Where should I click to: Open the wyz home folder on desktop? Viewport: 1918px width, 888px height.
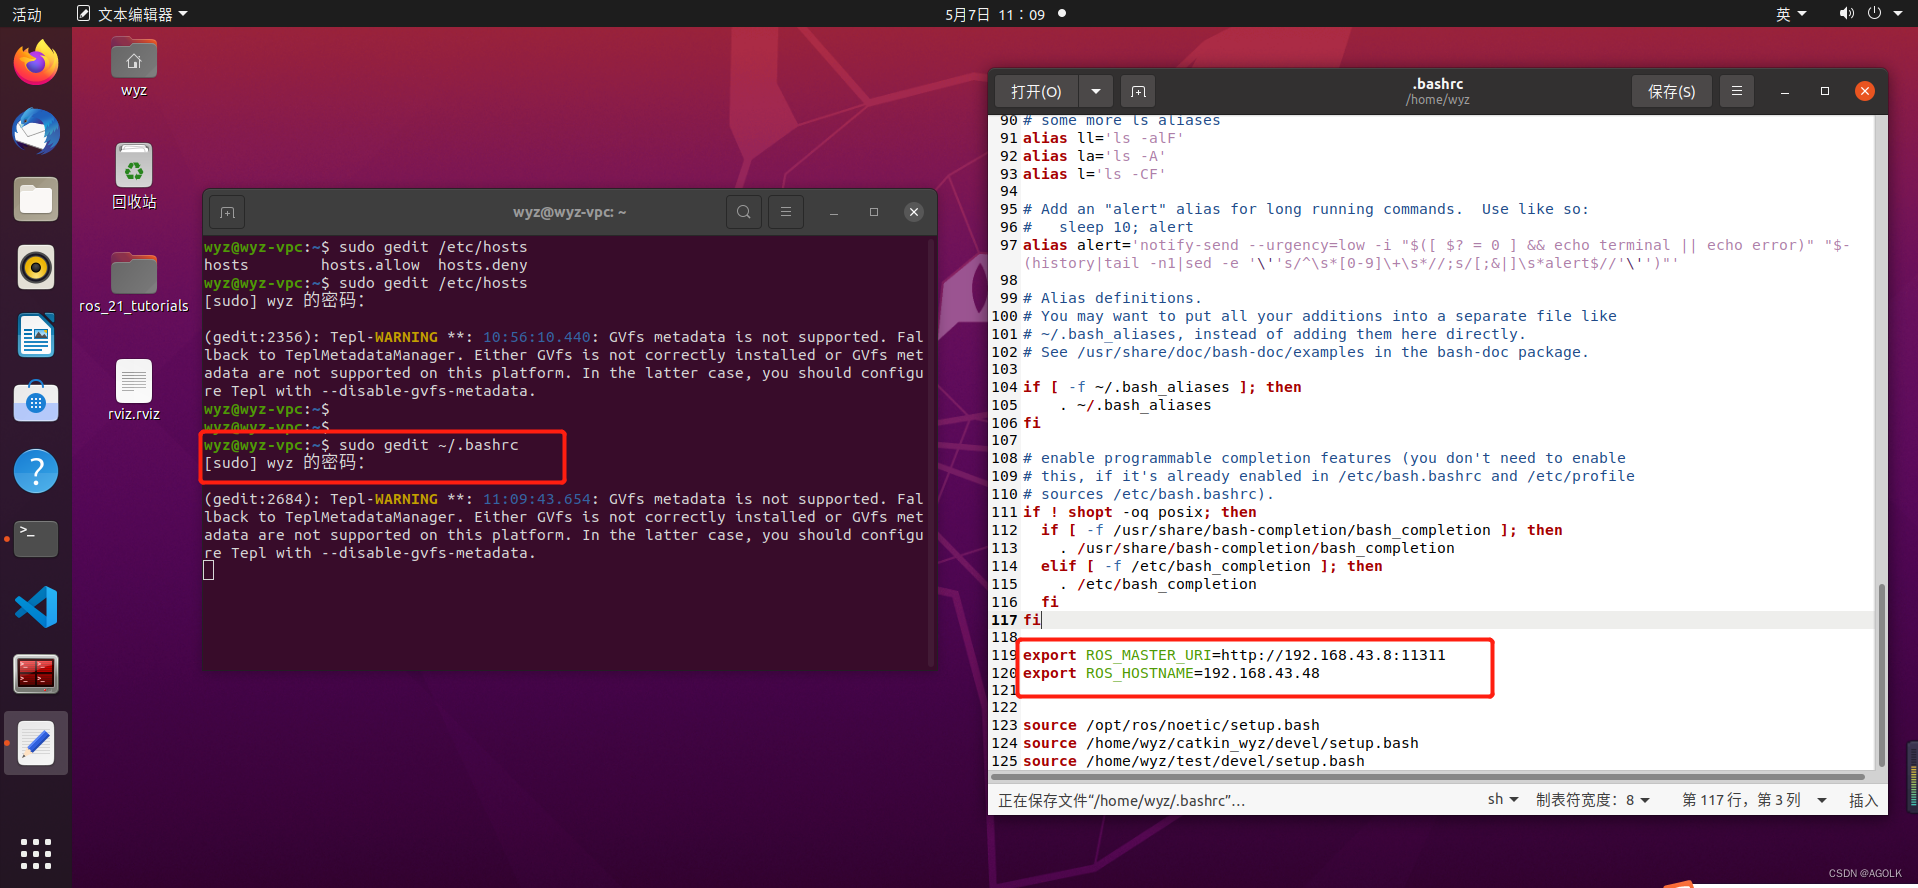[x=134, y=68]
